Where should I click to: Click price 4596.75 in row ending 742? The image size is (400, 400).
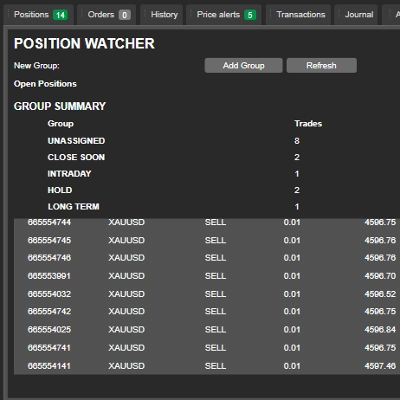click(380, 311)
